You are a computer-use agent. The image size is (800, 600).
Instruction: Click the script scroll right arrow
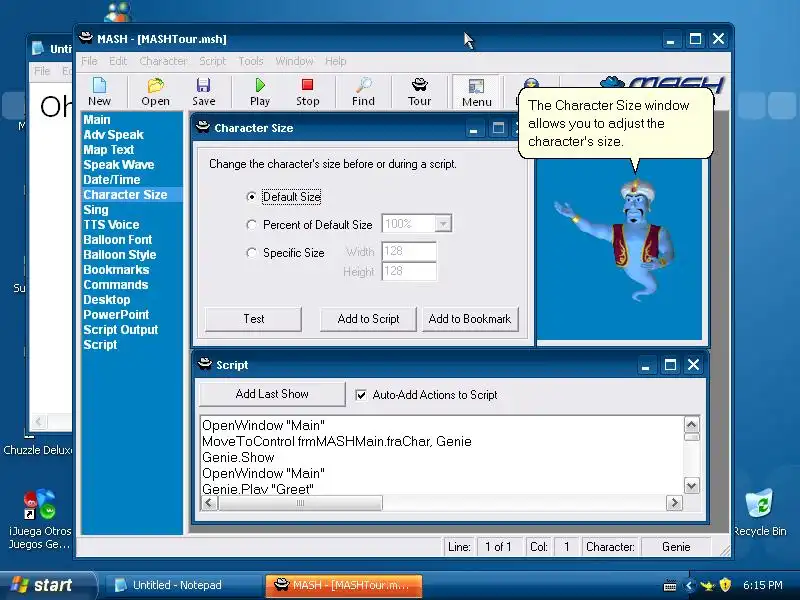pos(674,503)
